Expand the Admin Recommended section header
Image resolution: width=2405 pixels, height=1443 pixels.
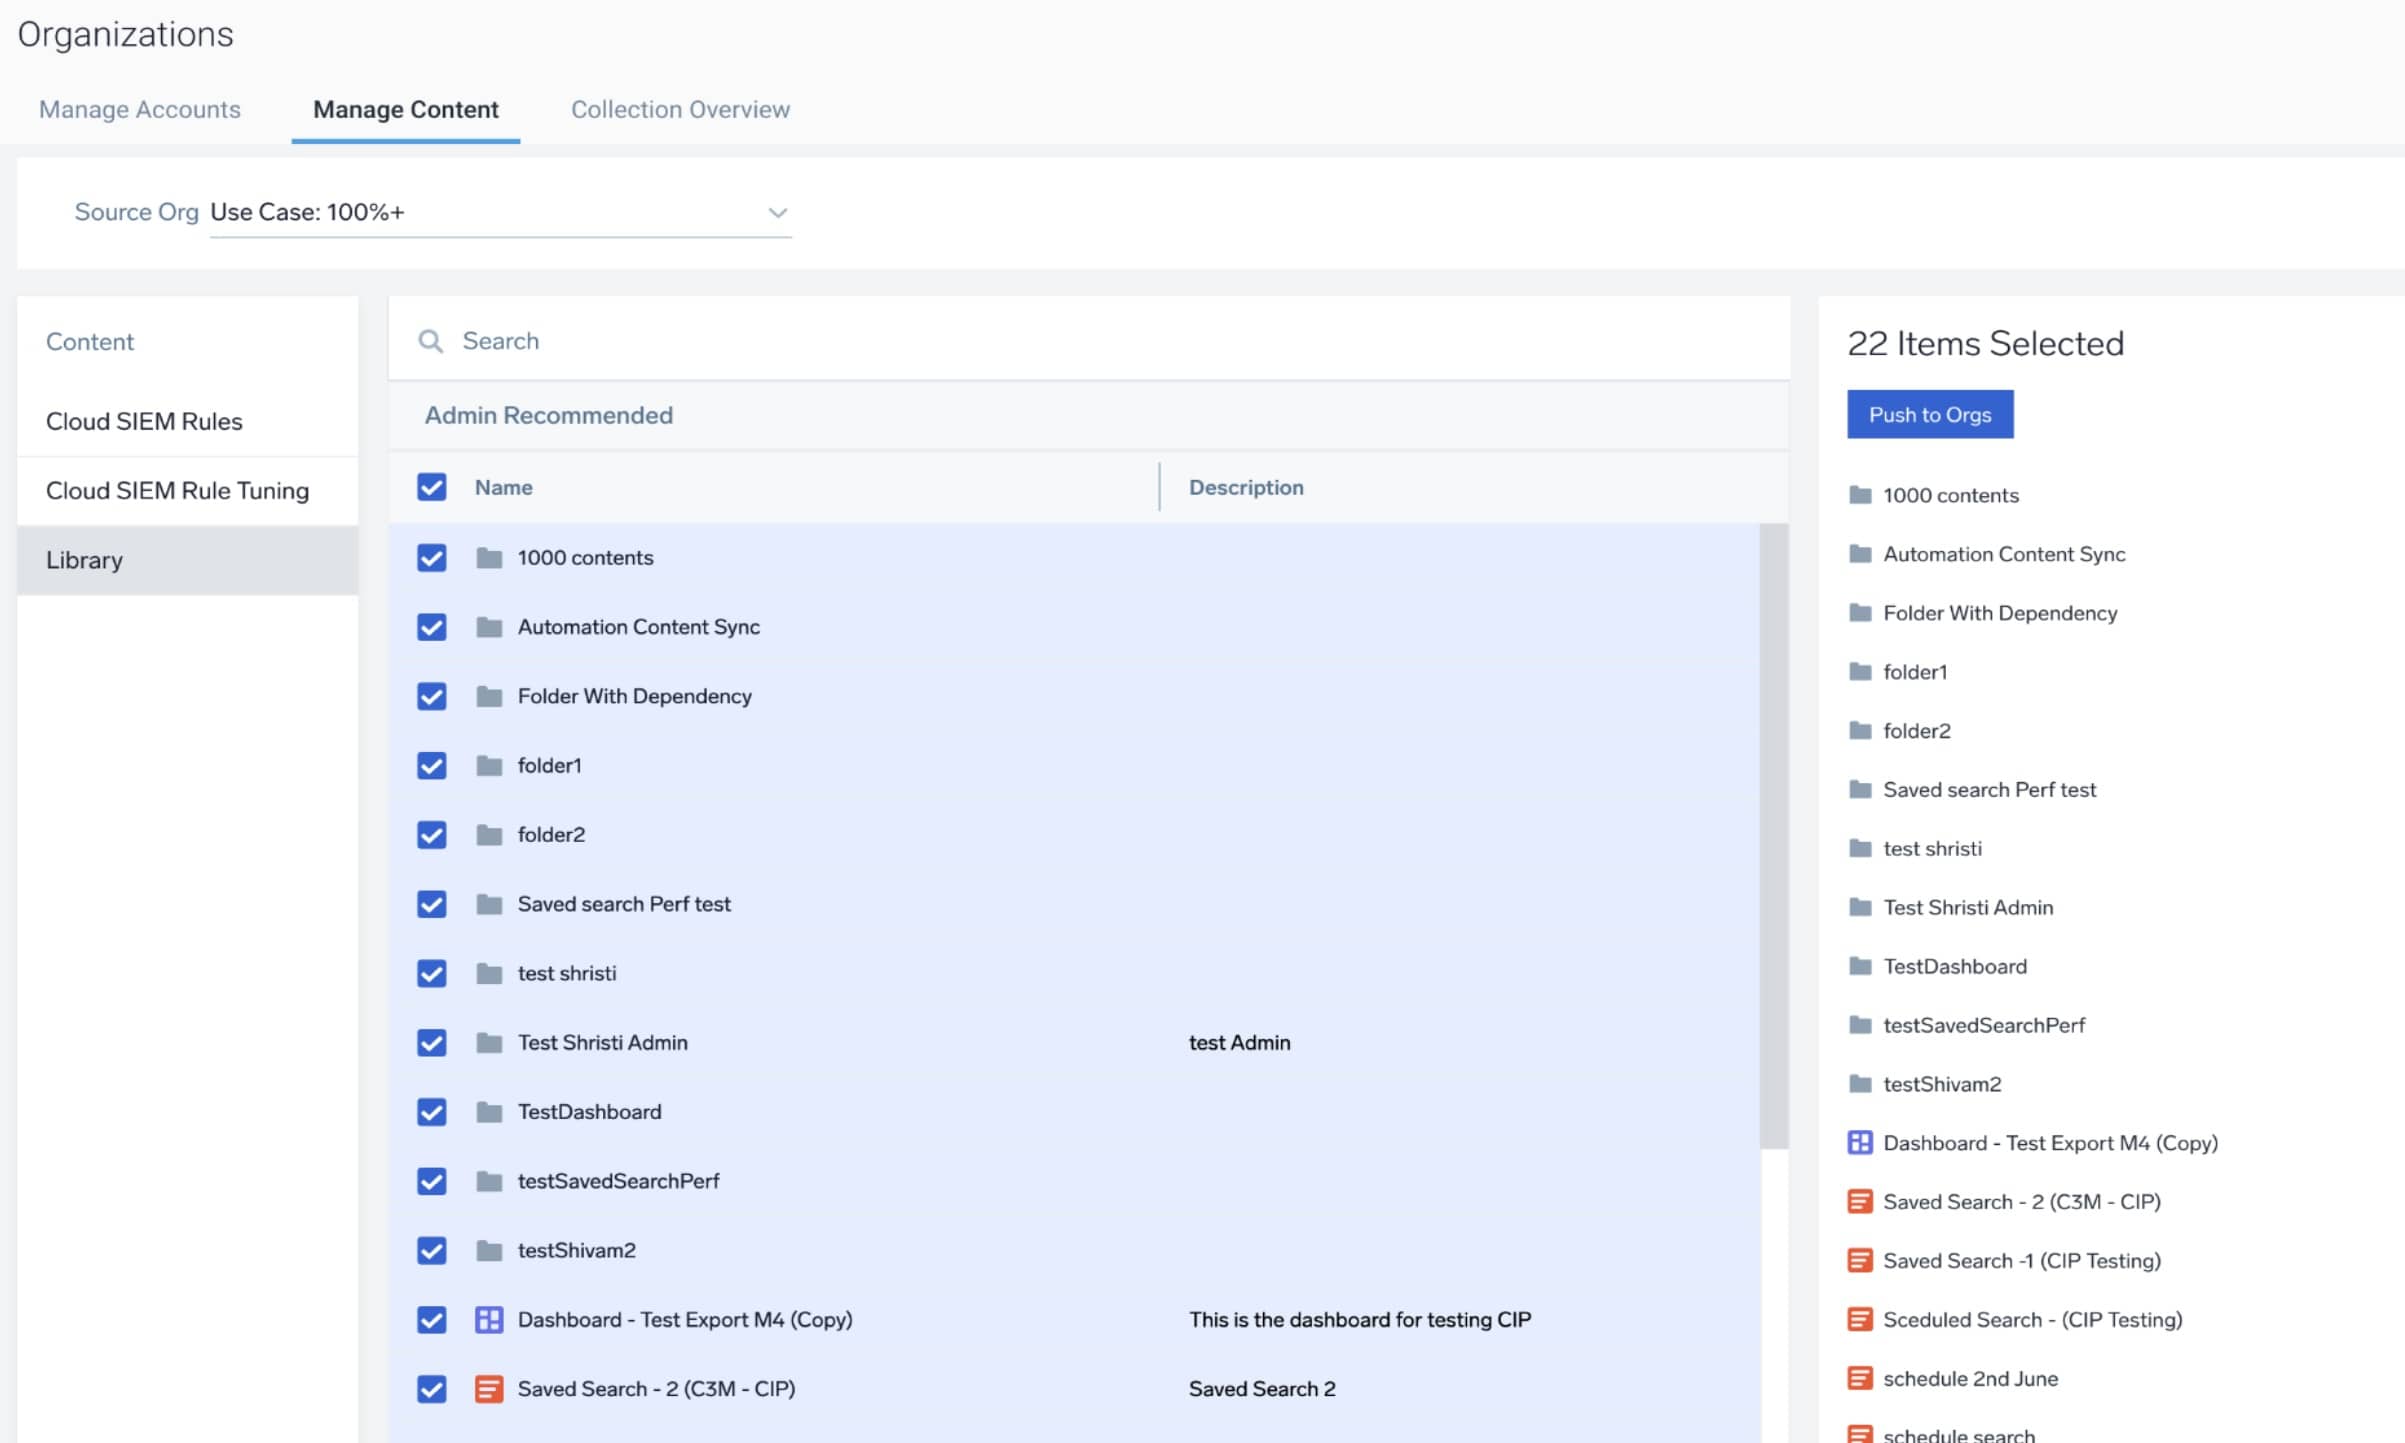(548, 415)
